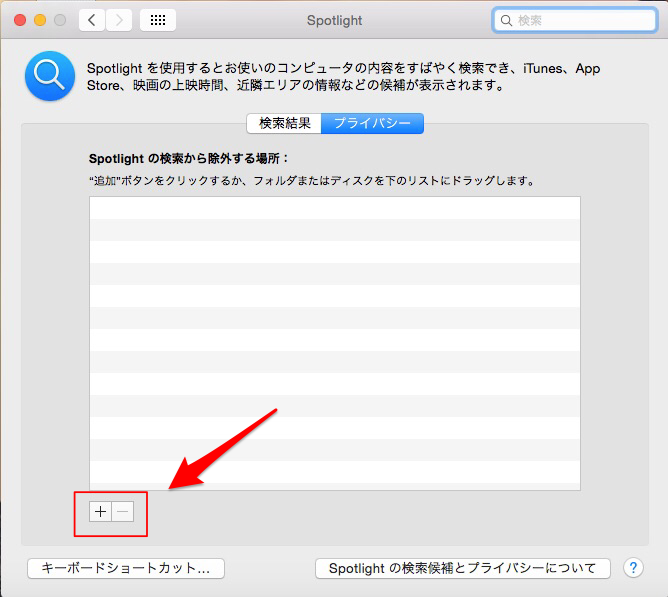Focus the 検索 search field

574,20
